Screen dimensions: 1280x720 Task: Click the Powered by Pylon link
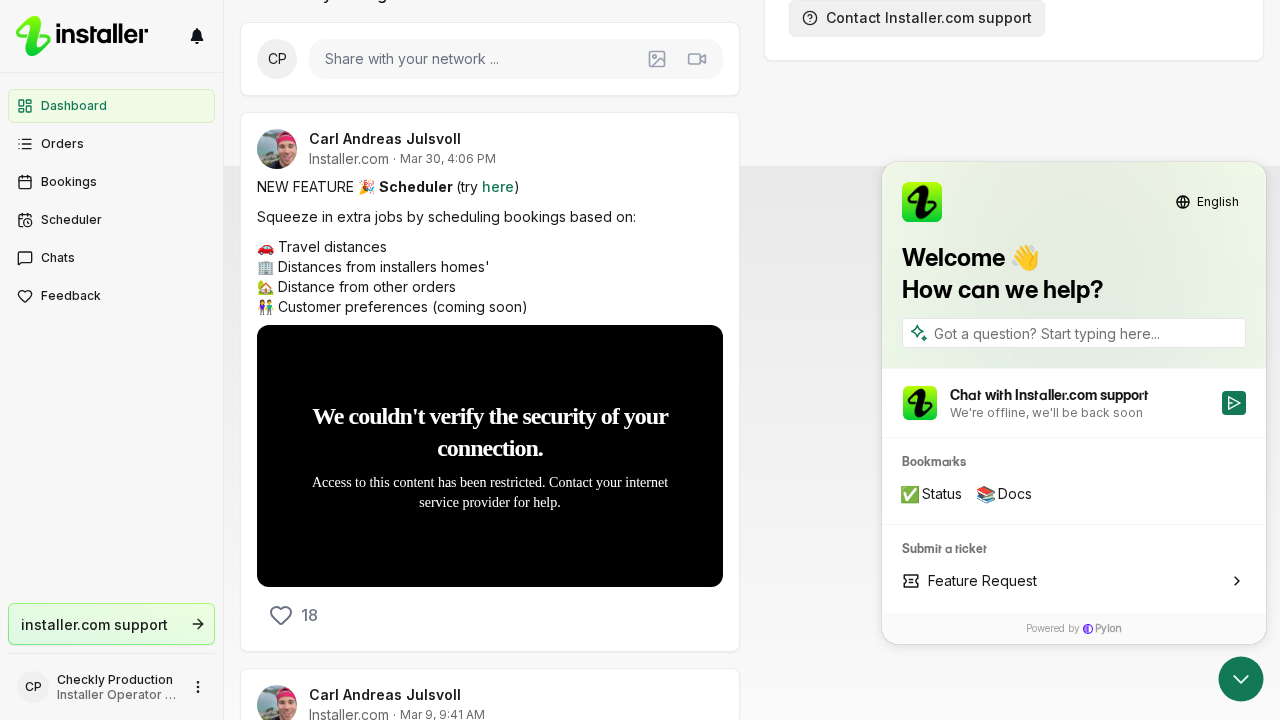(1074, 629)
